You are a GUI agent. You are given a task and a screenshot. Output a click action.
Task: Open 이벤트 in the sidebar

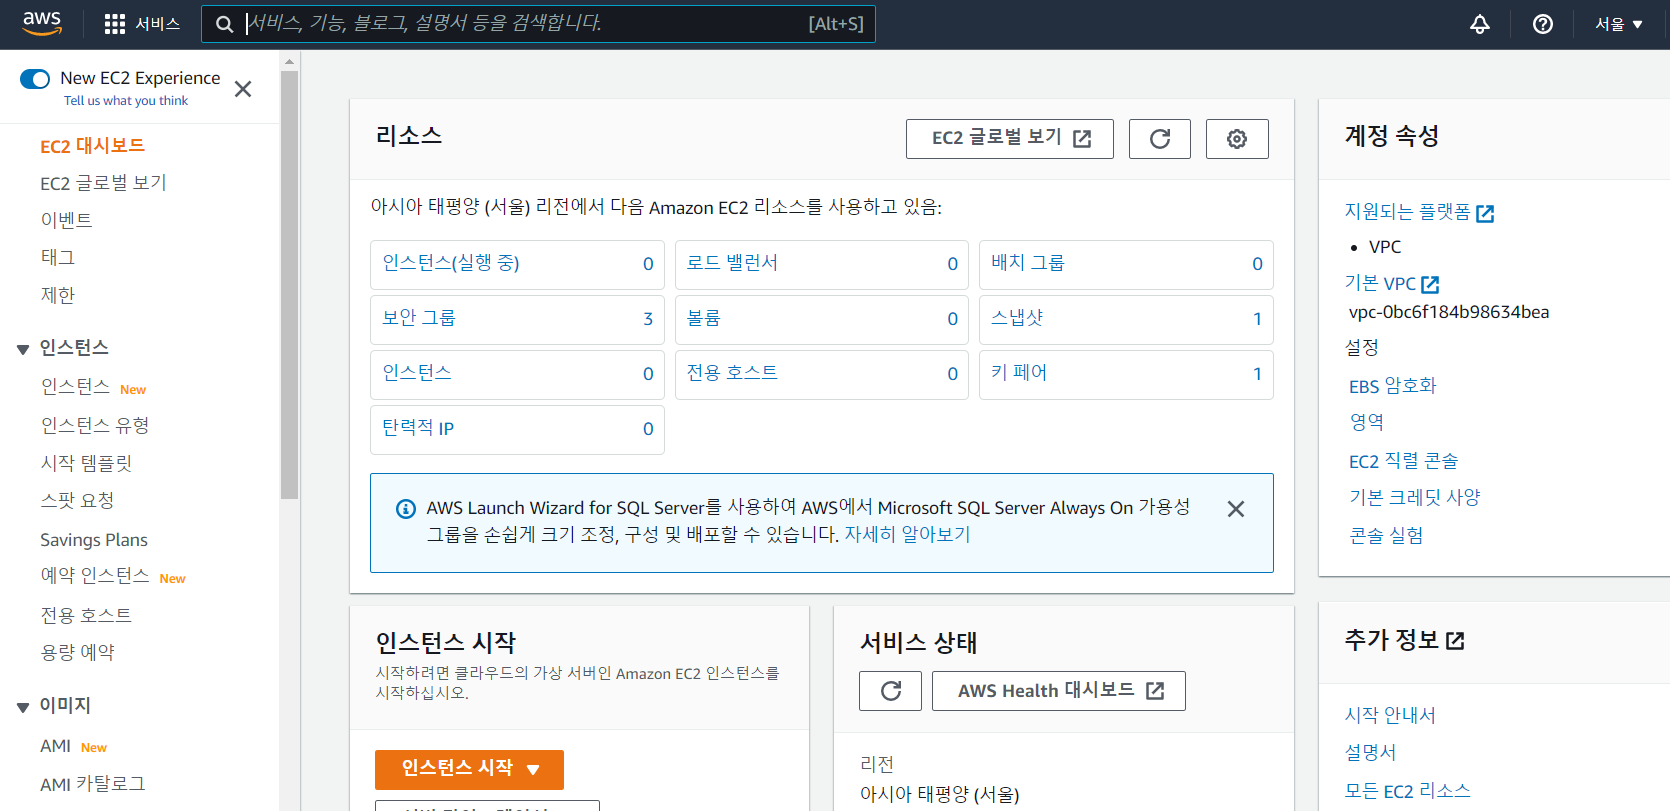click(x=66, y=220)
